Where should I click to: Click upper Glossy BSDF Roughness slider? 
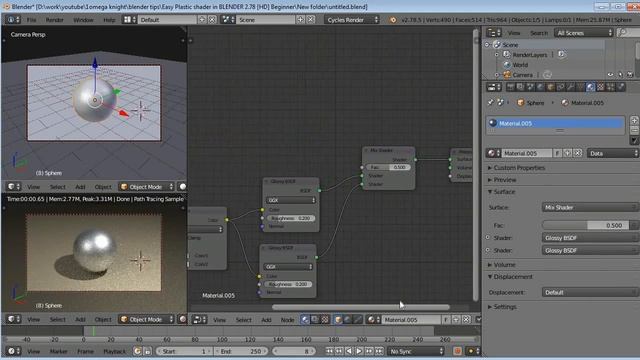291,218
